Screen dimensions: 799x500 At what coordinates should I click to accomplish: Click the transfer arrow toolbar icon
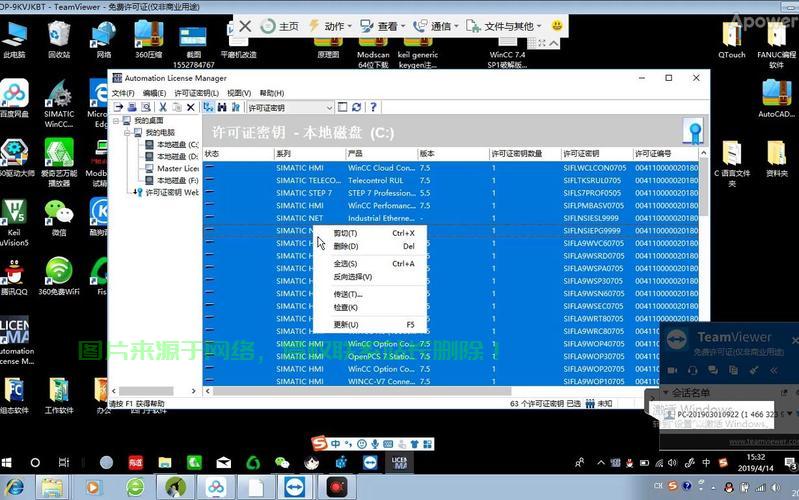(118, 107)
